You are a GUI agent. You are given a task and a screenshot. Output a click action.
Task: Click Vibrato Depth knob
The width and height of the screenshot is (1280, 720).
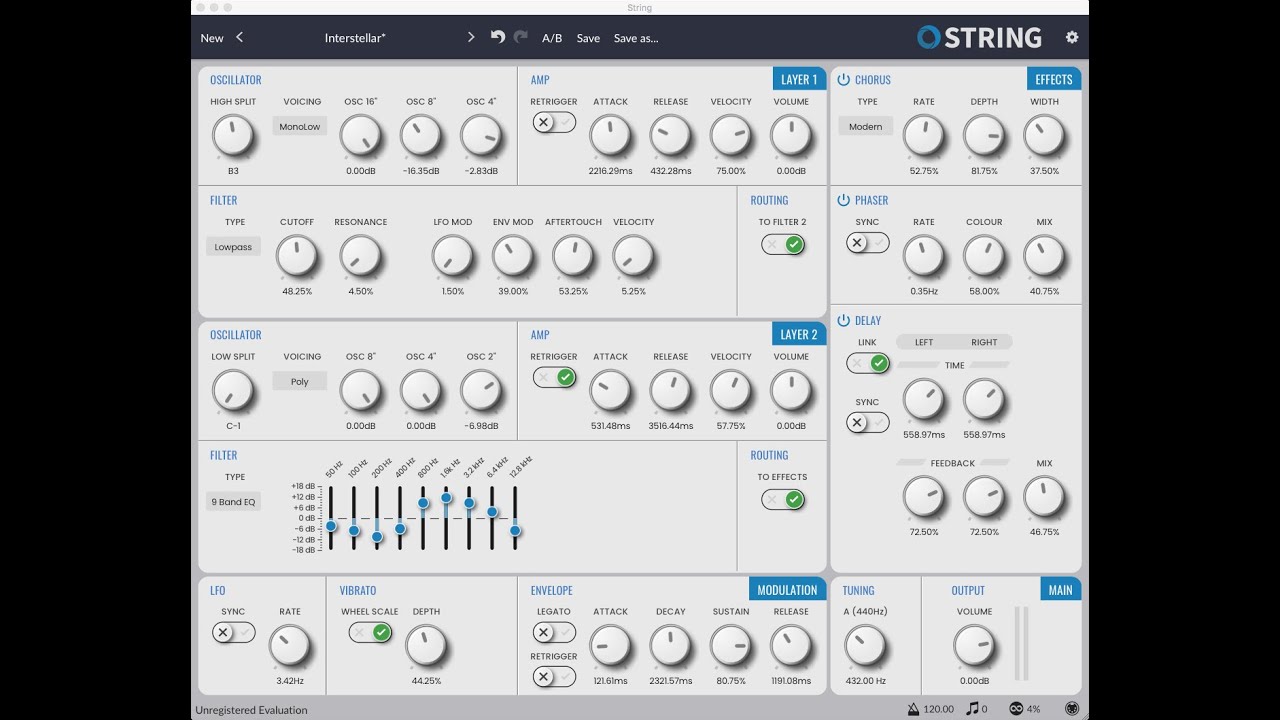coord(426,645)
